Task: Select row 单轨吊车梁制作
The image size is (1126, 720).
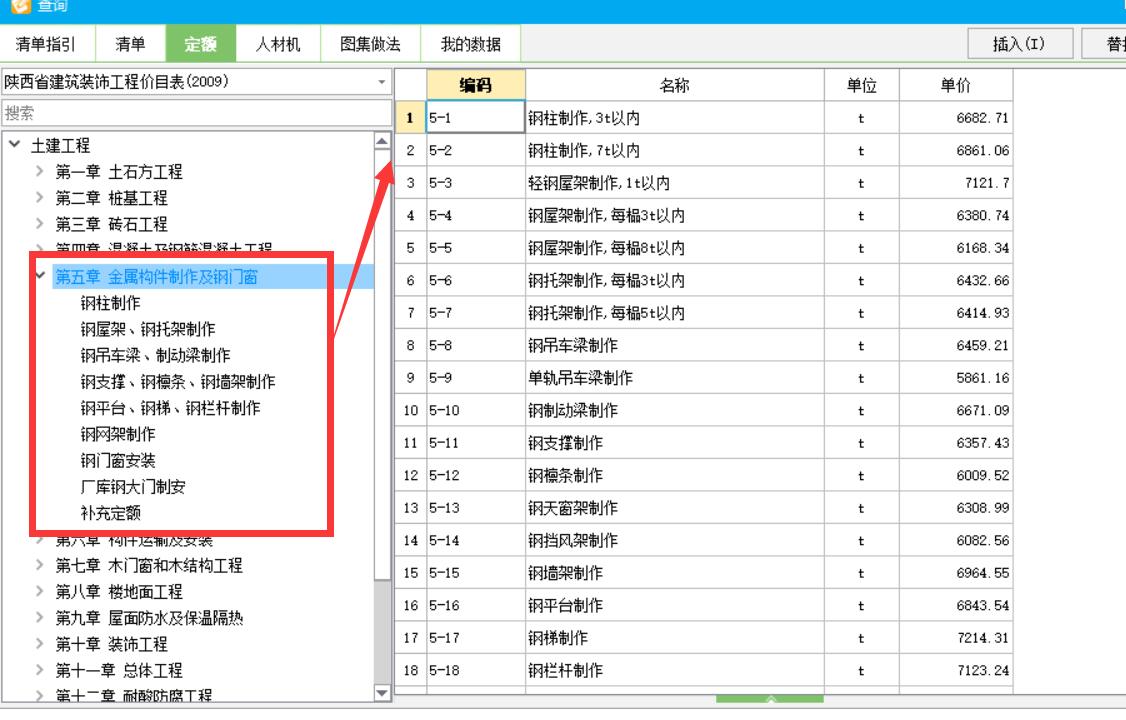Action: (704, 378)
